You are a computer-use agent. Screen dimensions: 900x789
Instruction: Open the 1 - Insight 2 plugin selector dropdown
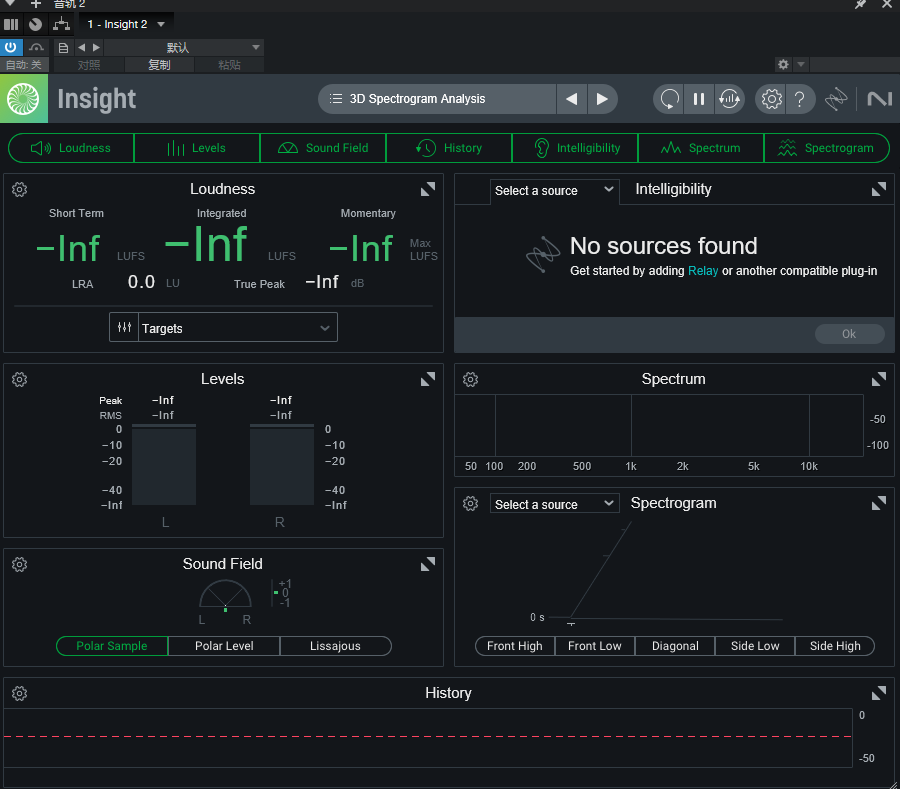[x=126, y=24]
